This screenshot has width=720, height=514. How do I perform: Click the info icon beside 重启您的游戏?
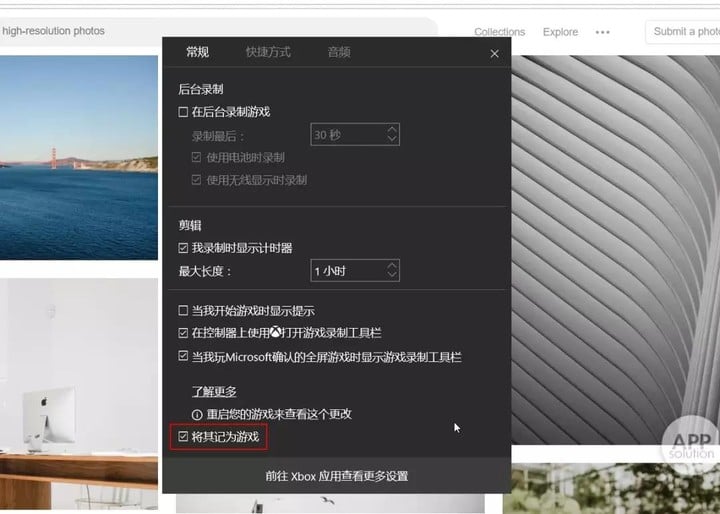click(197, 414)
